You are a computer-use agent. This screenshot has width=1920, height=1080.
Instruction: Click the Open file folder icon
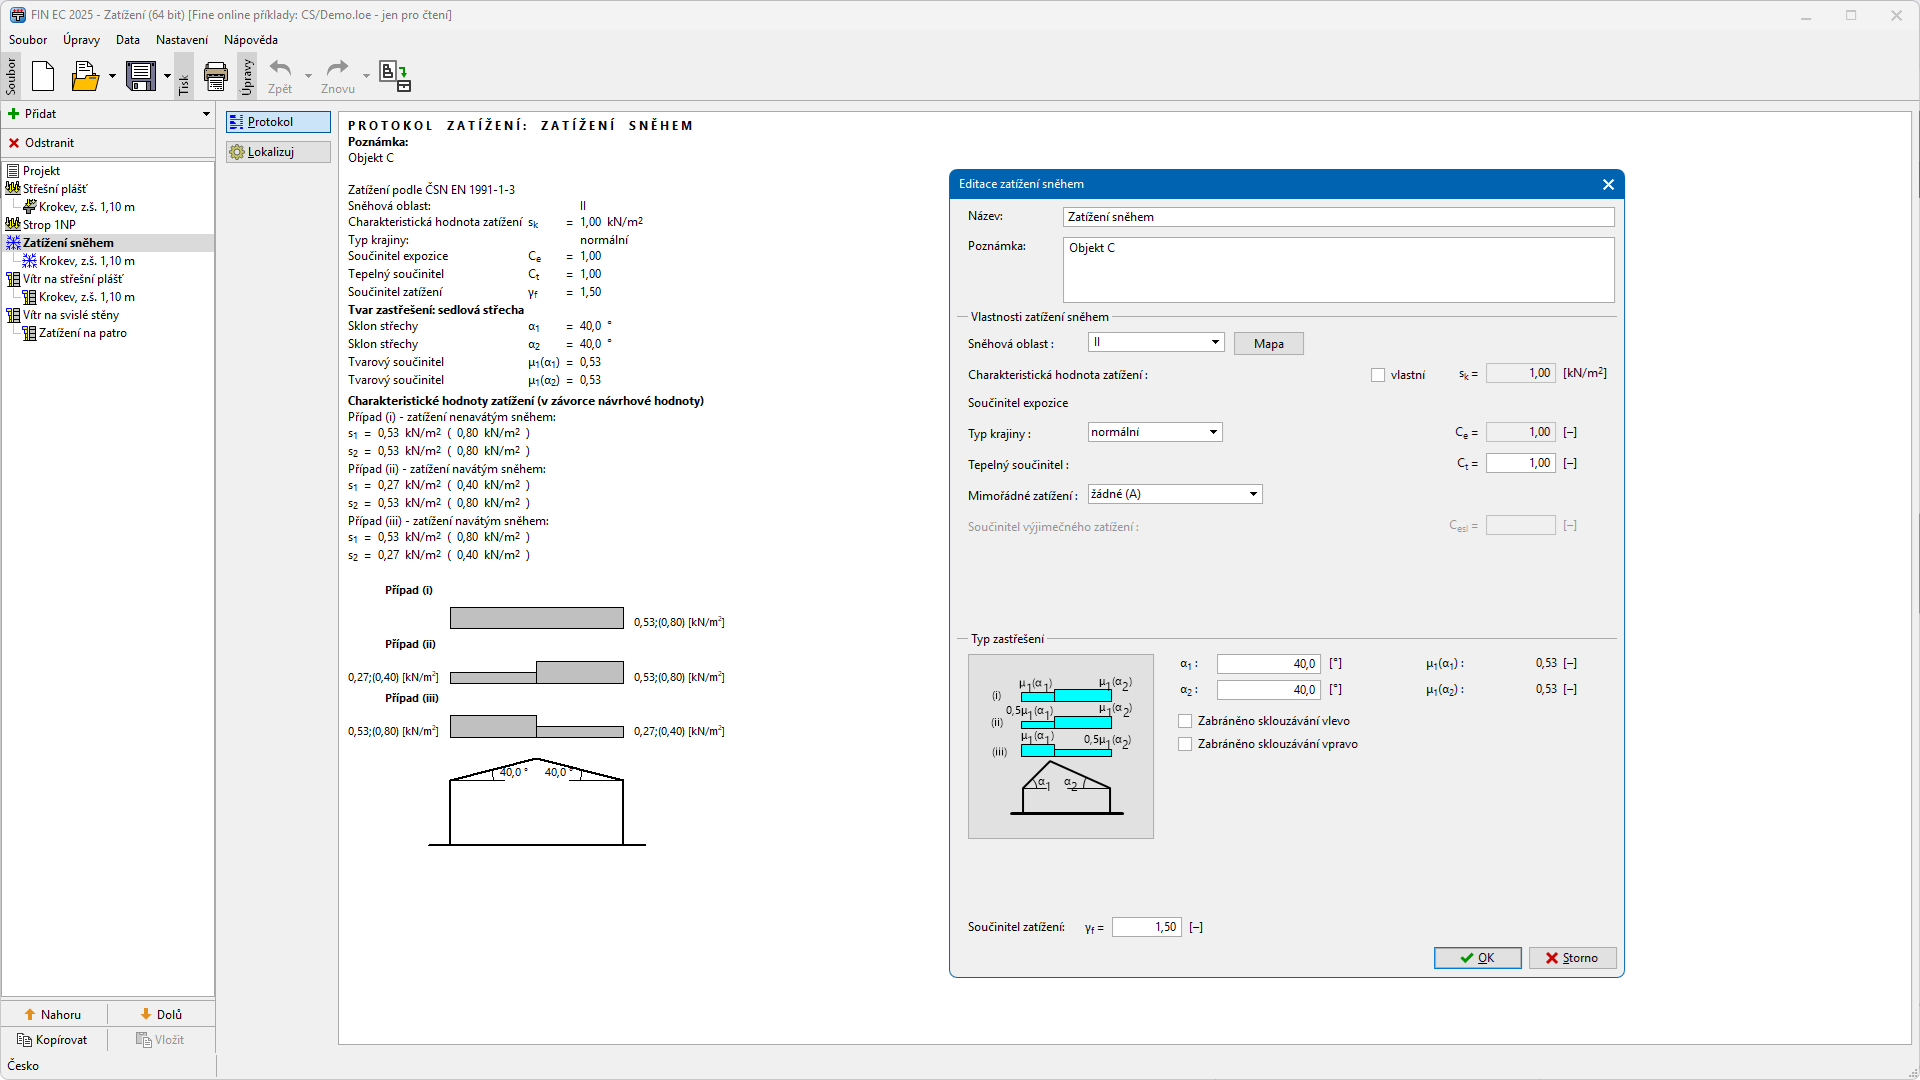pos(86,76)
